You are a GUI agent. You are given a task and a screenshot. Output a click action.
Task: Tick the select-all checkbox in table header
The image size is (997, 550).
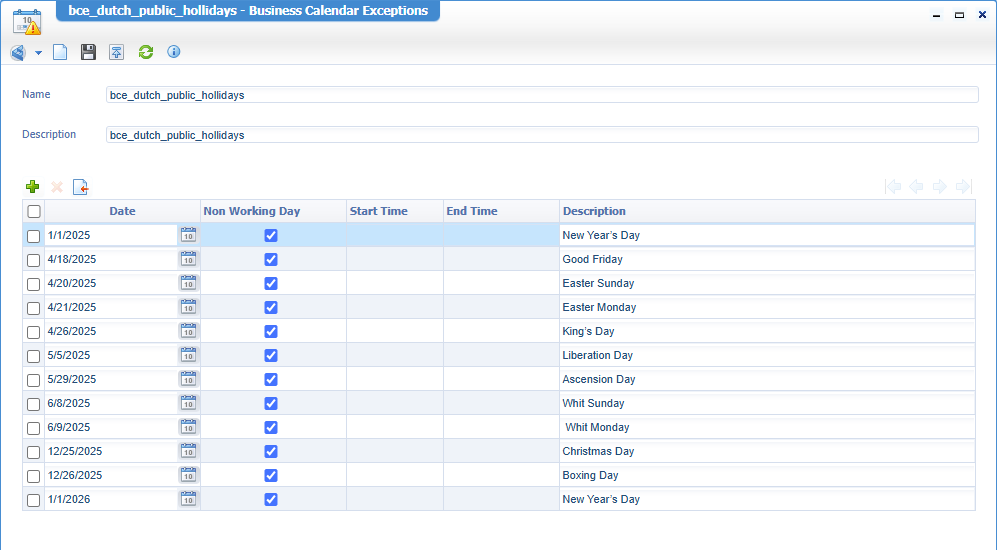pos(34,212)
